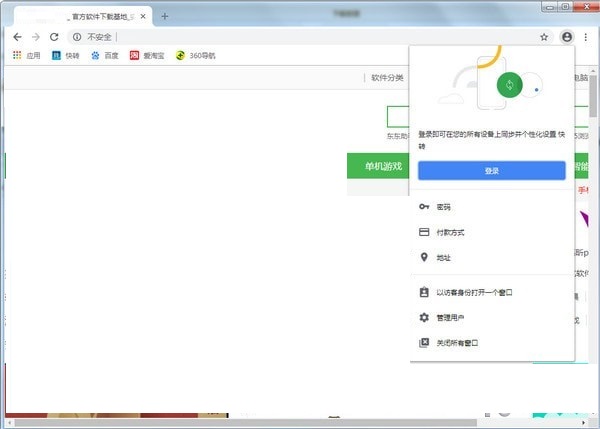Select the 付款方式 menu entry
Image resolution: width=600 pixels, height=429 pixels.
tap(492, 232)
